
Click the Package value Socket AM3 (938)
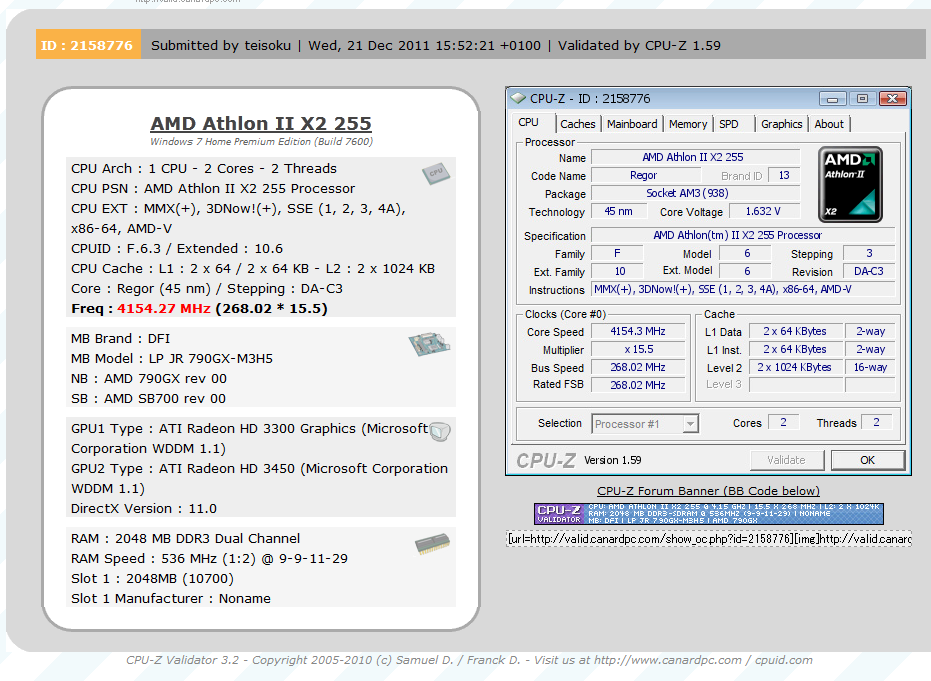pos(695,194)
